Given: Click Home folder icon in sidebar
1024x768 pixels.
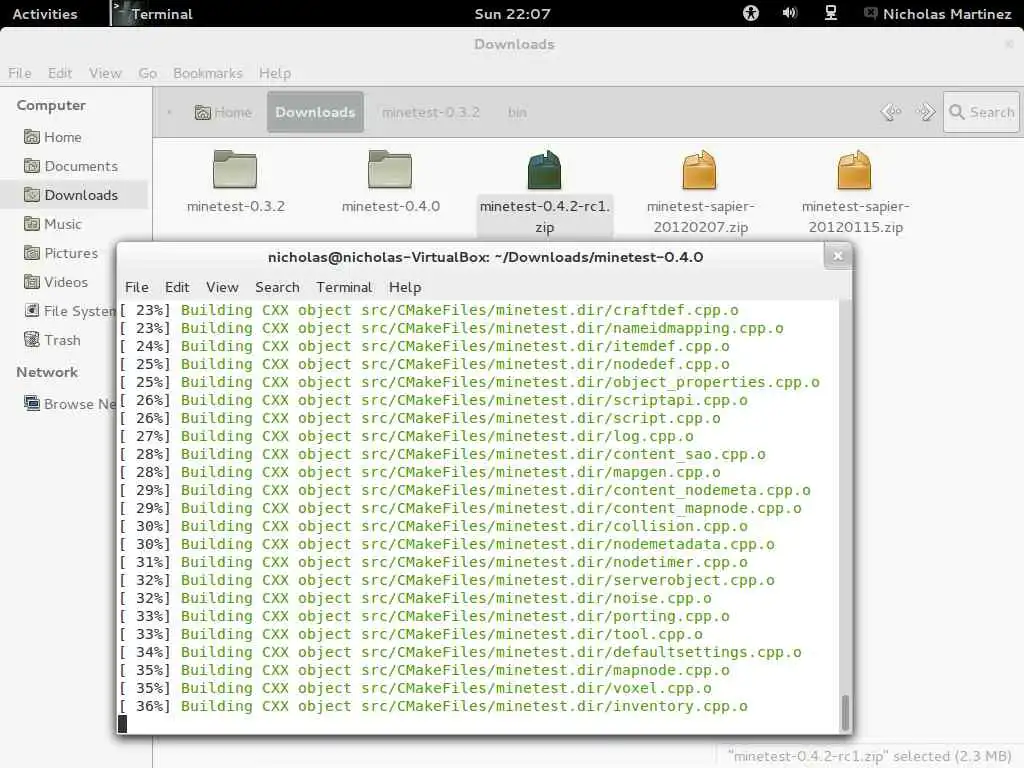Looking at the screenshot, I should [x=31, y=136].
